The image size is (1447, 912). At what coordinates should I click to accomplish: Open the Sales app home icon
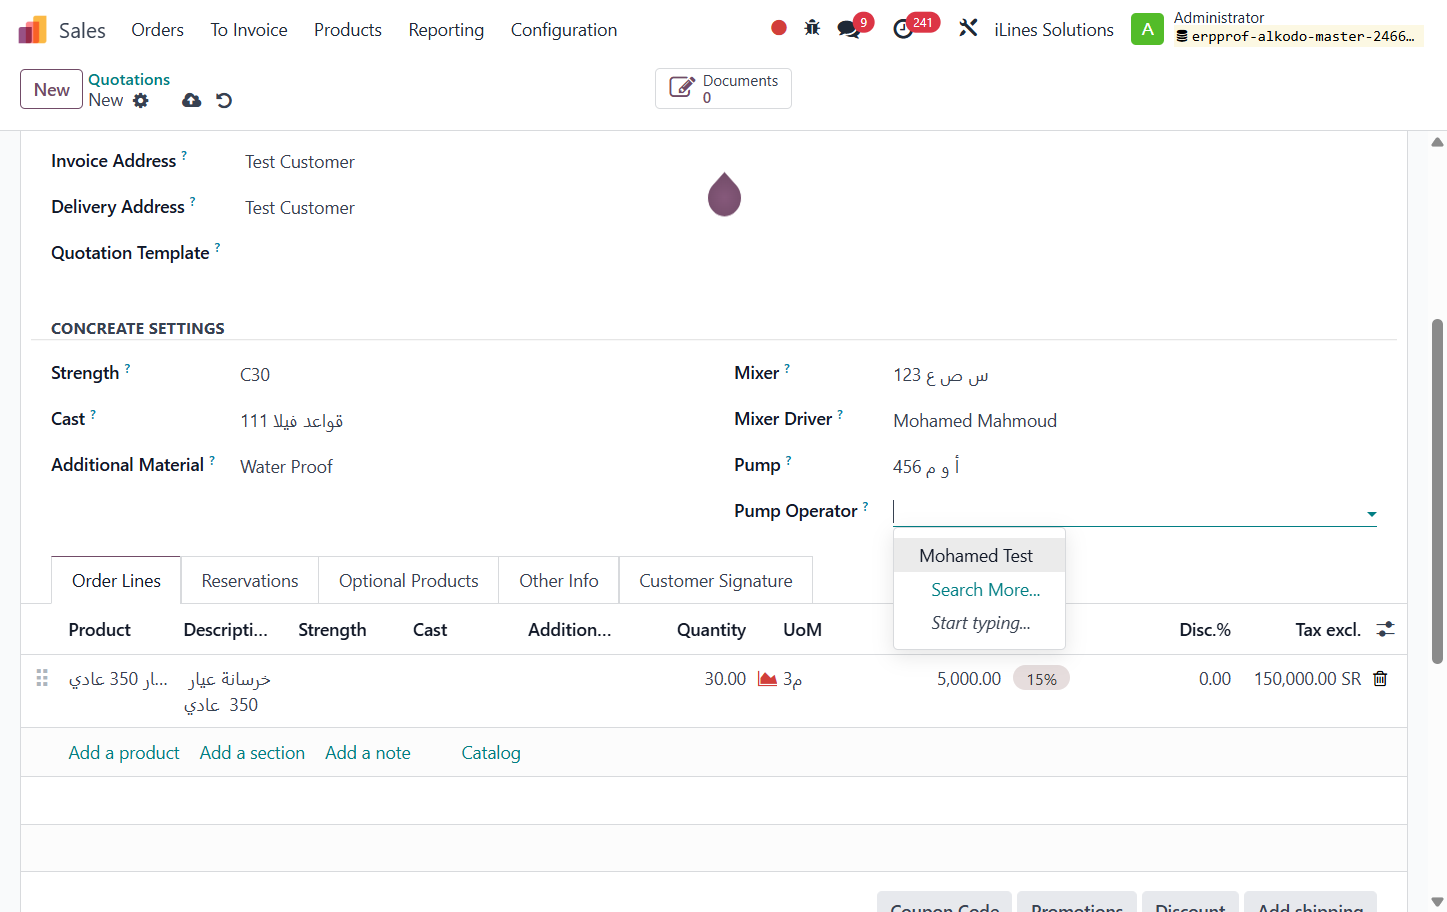click(32, 30)
